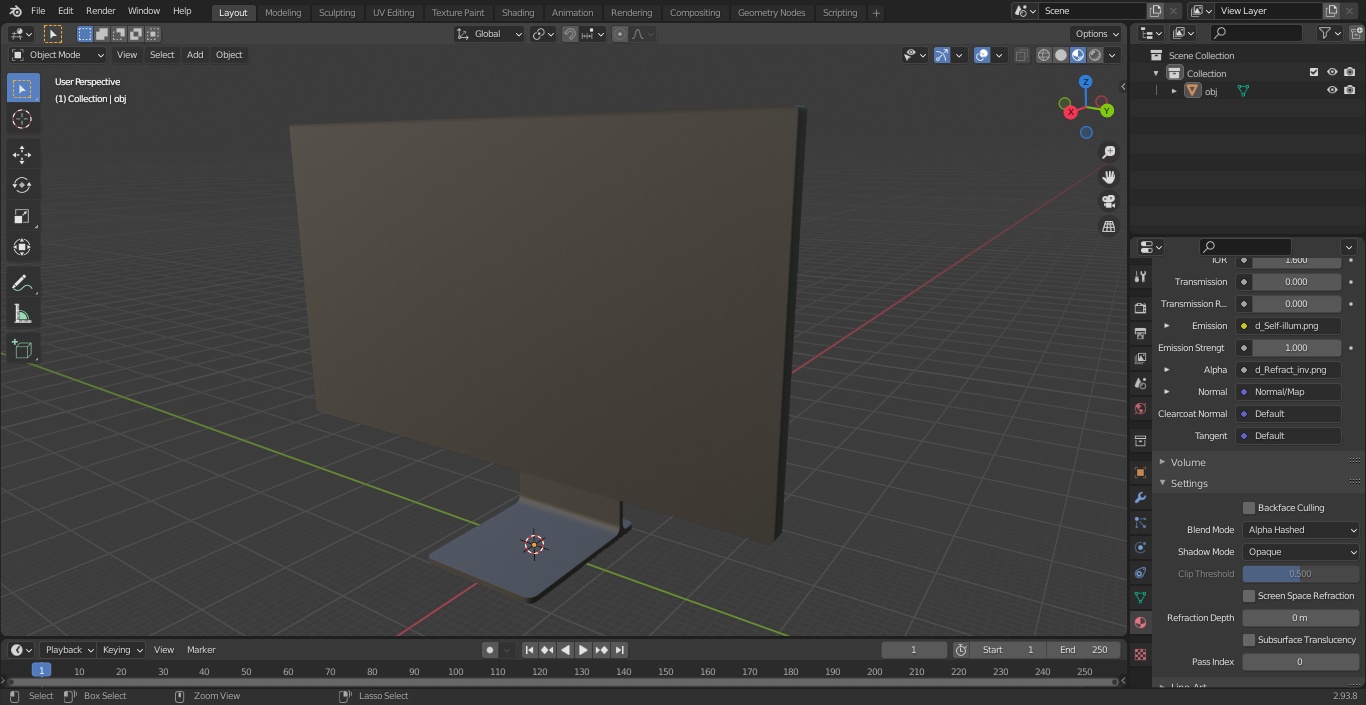
Task: Adjust the Emission Strength value slider
Action: (x=1296, y=348)
